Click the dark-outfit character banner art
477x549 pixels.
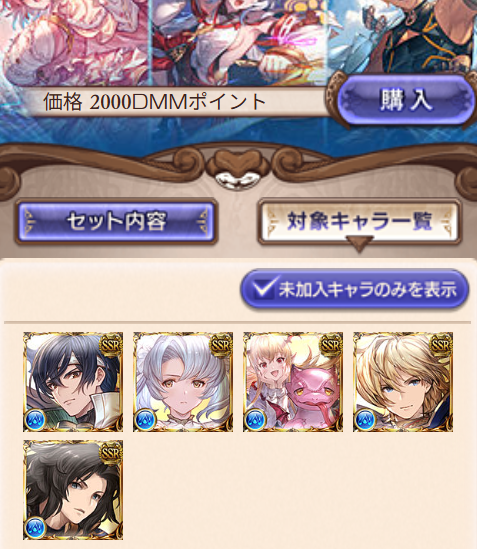coord(403,37)
